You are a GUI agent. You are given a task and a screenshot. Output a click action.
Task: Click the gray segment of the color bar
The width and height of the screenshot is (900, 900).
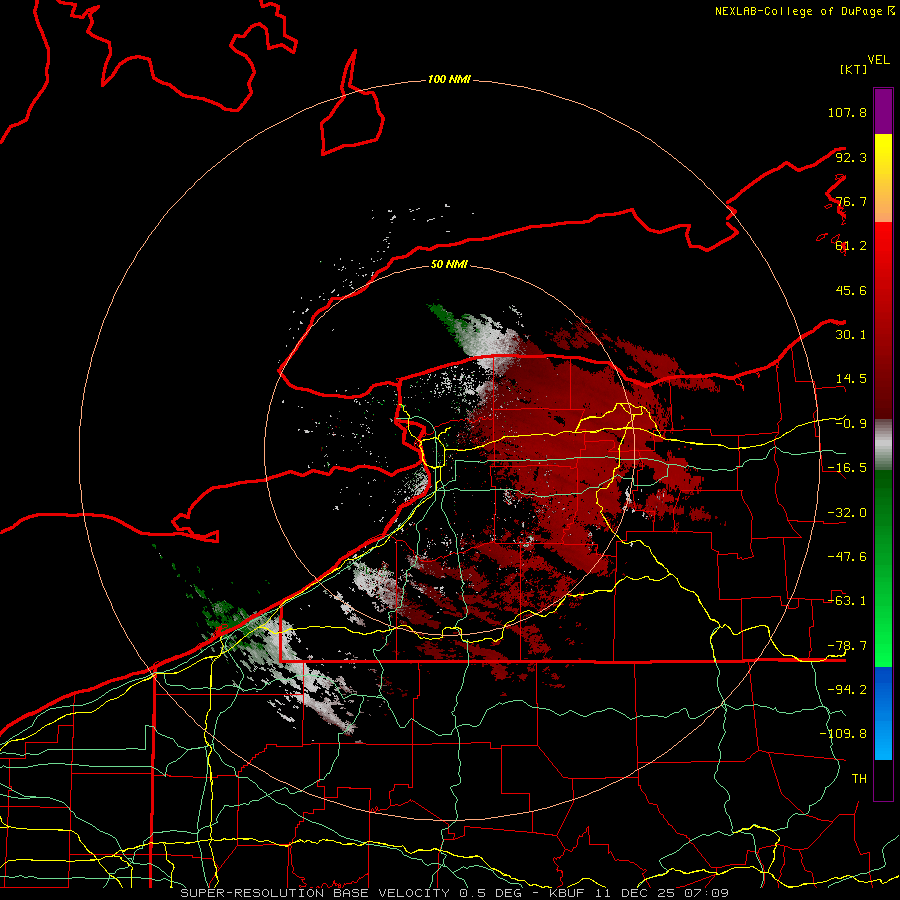[x=883, y=445]
